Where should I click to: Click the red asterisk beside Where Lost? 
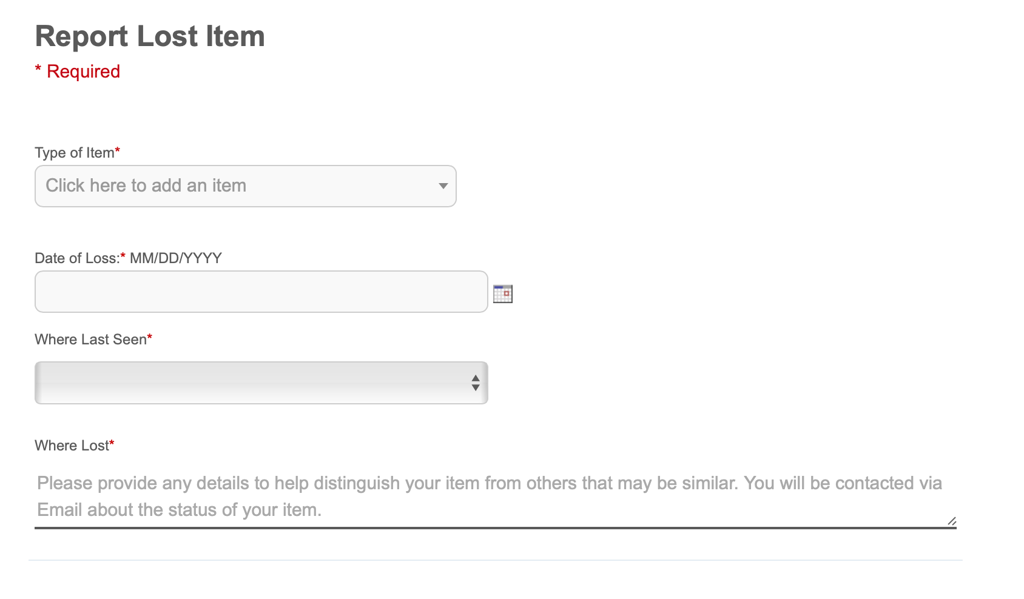pos(112,444)
